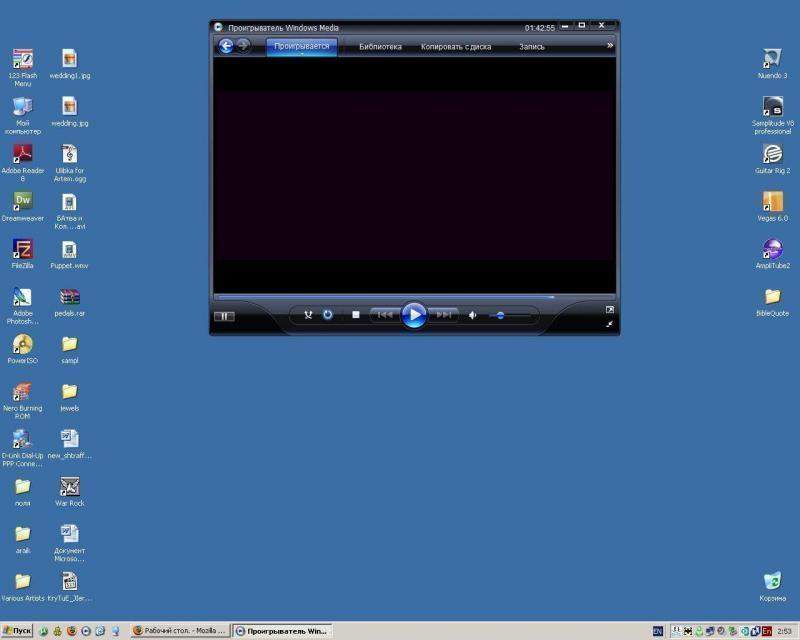The image size is (800, 640).
Task: Select the Vegas 6.0 shortcut icon
Action: (x=772, y=207)
